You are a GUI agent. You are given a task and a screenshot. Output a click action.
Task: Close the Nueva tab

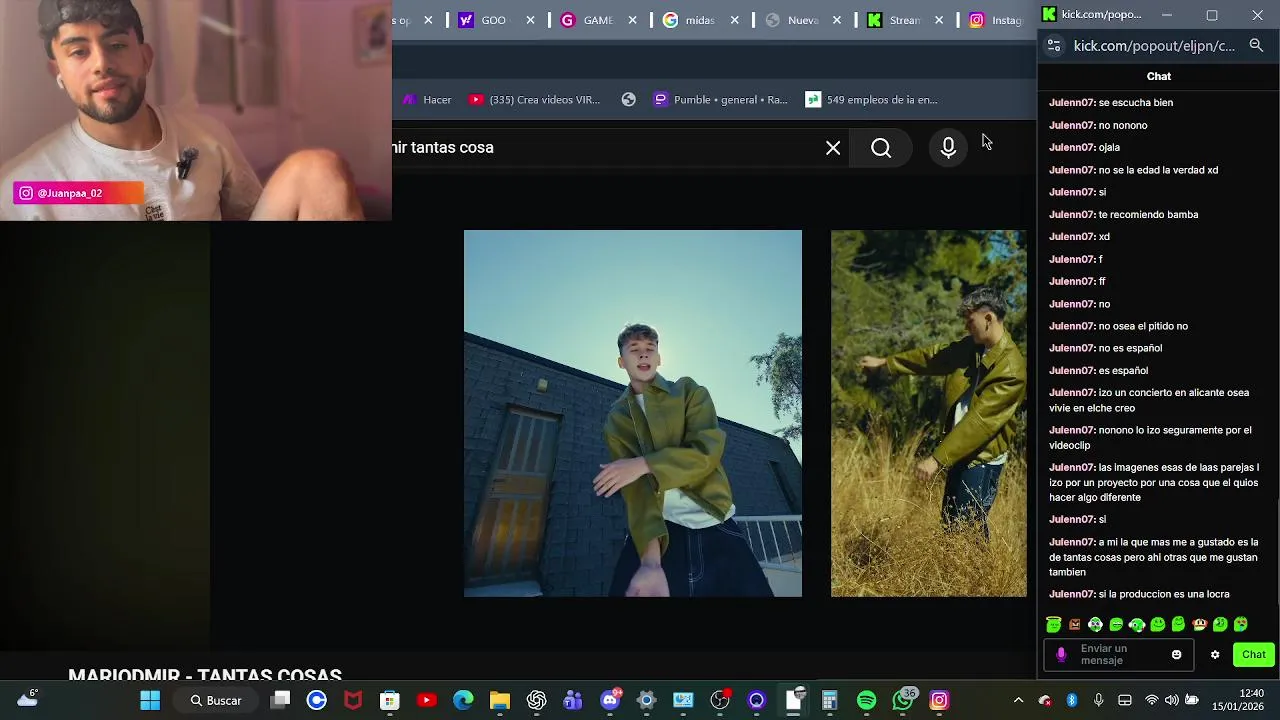point(837,20)
